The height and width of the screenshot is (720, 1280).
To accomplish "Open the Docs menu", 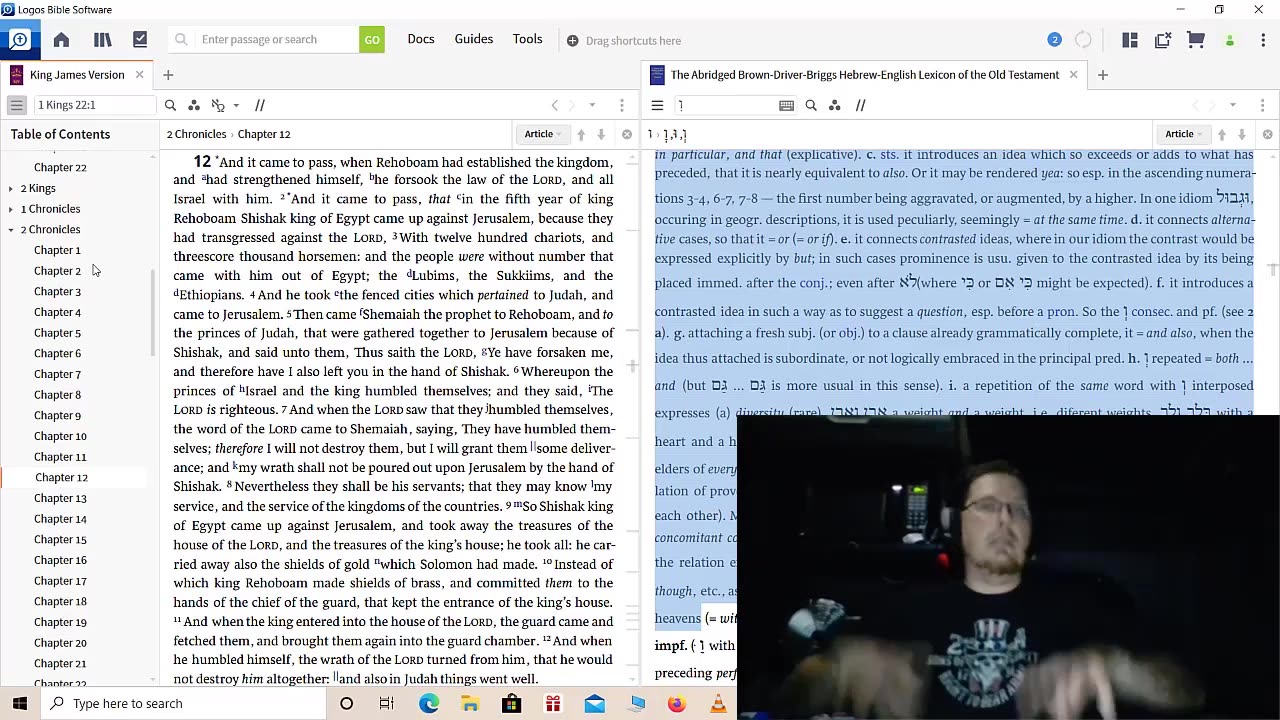I will click(421, 39).
